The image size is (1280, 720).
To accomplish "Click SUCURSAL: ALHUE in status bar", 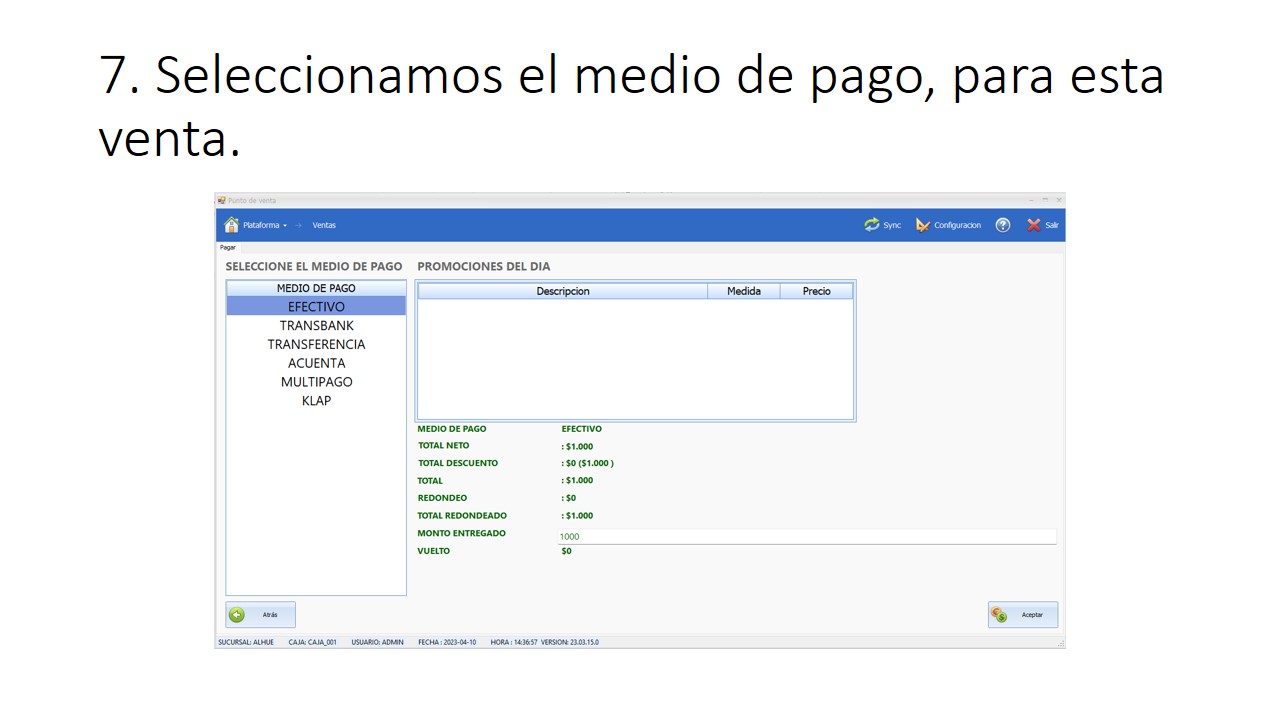I will tap(245, 642).
